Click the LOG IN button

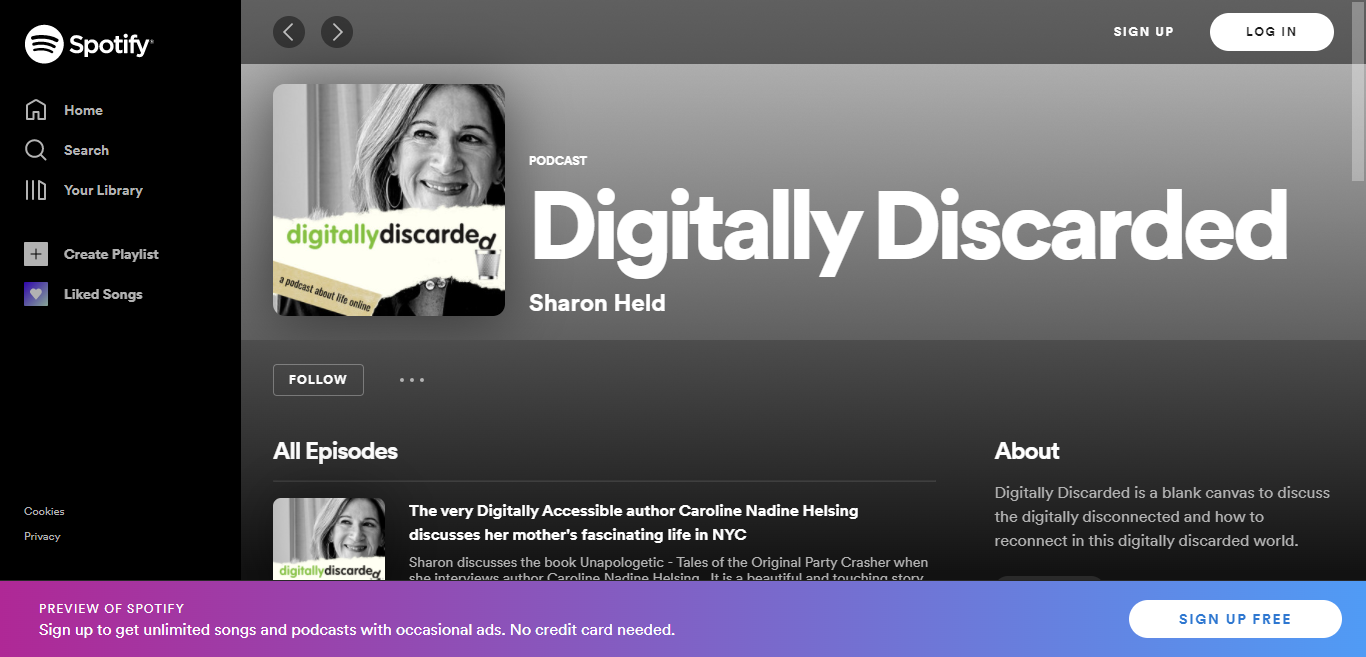click(x=1272, y=32)
